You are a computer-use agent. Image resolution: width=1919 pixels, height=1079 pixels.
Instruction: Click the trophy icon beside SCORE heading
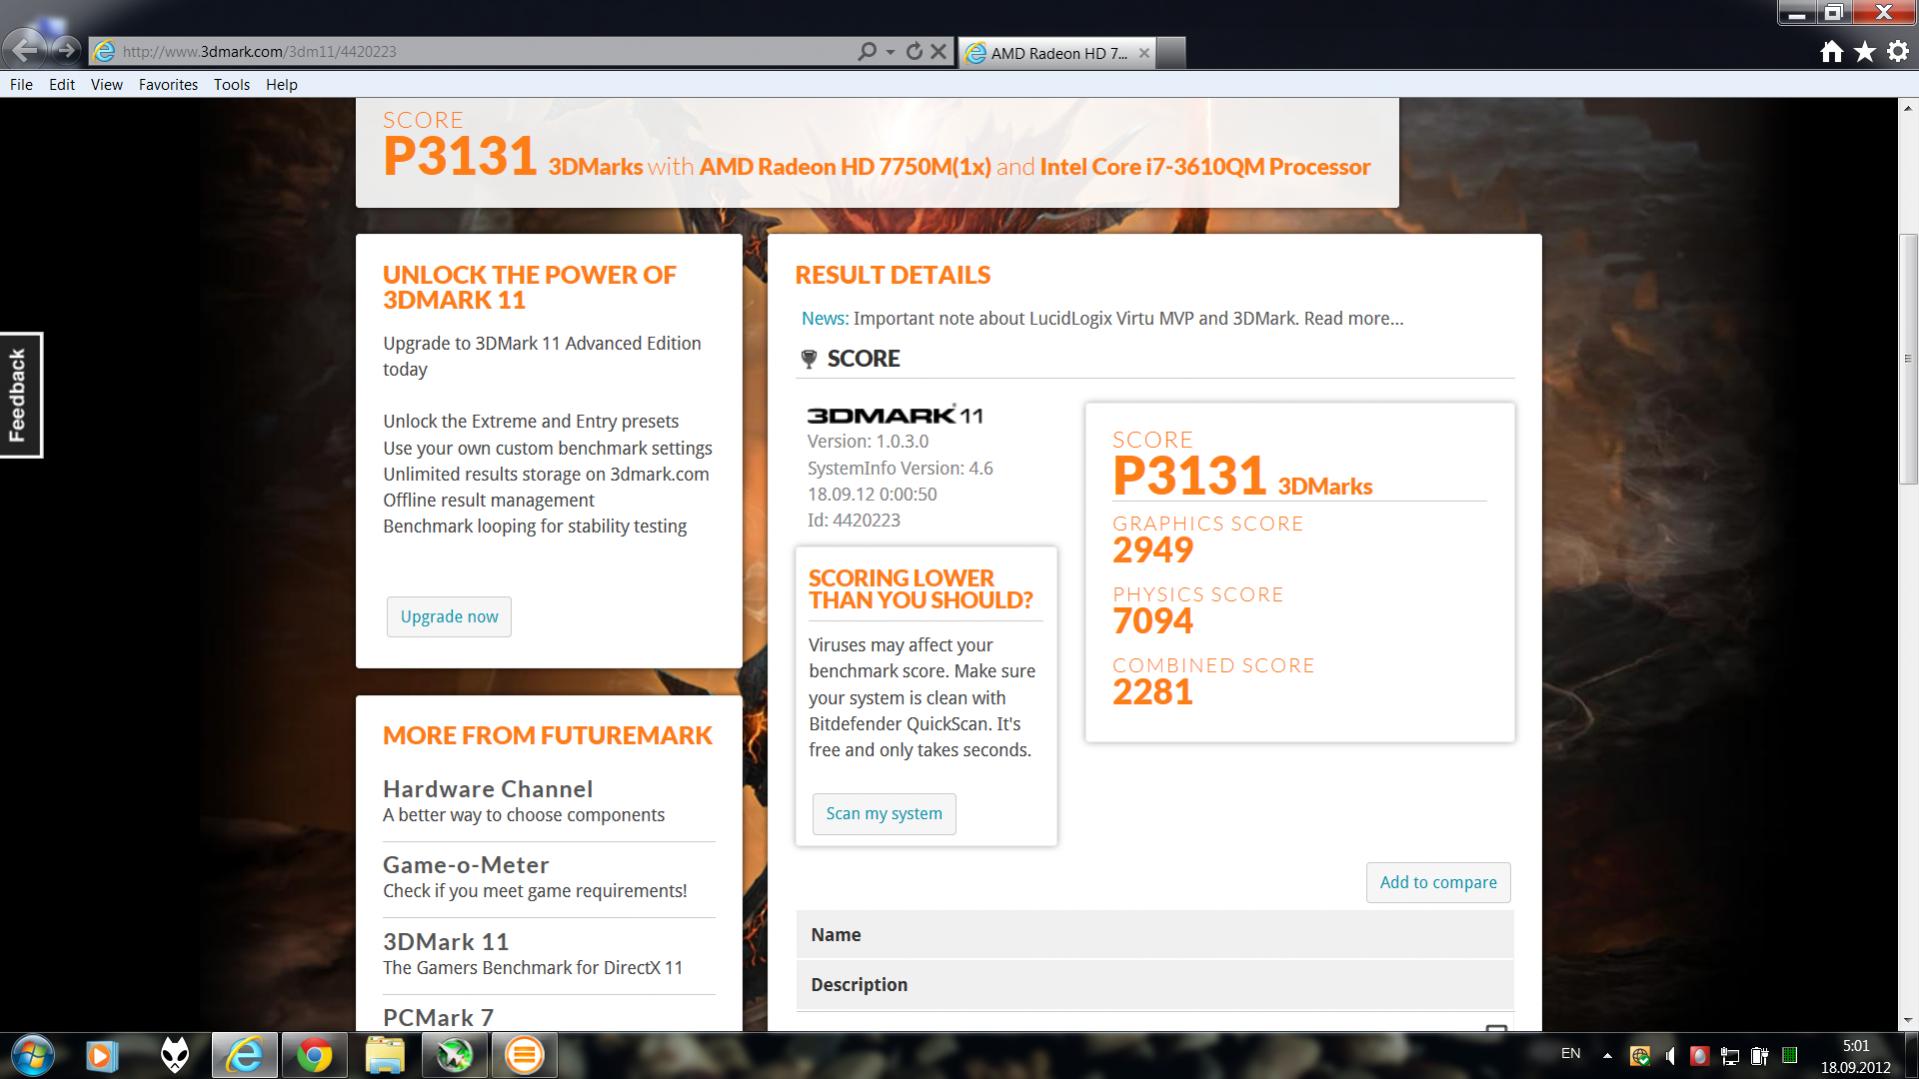pos(809,359)
